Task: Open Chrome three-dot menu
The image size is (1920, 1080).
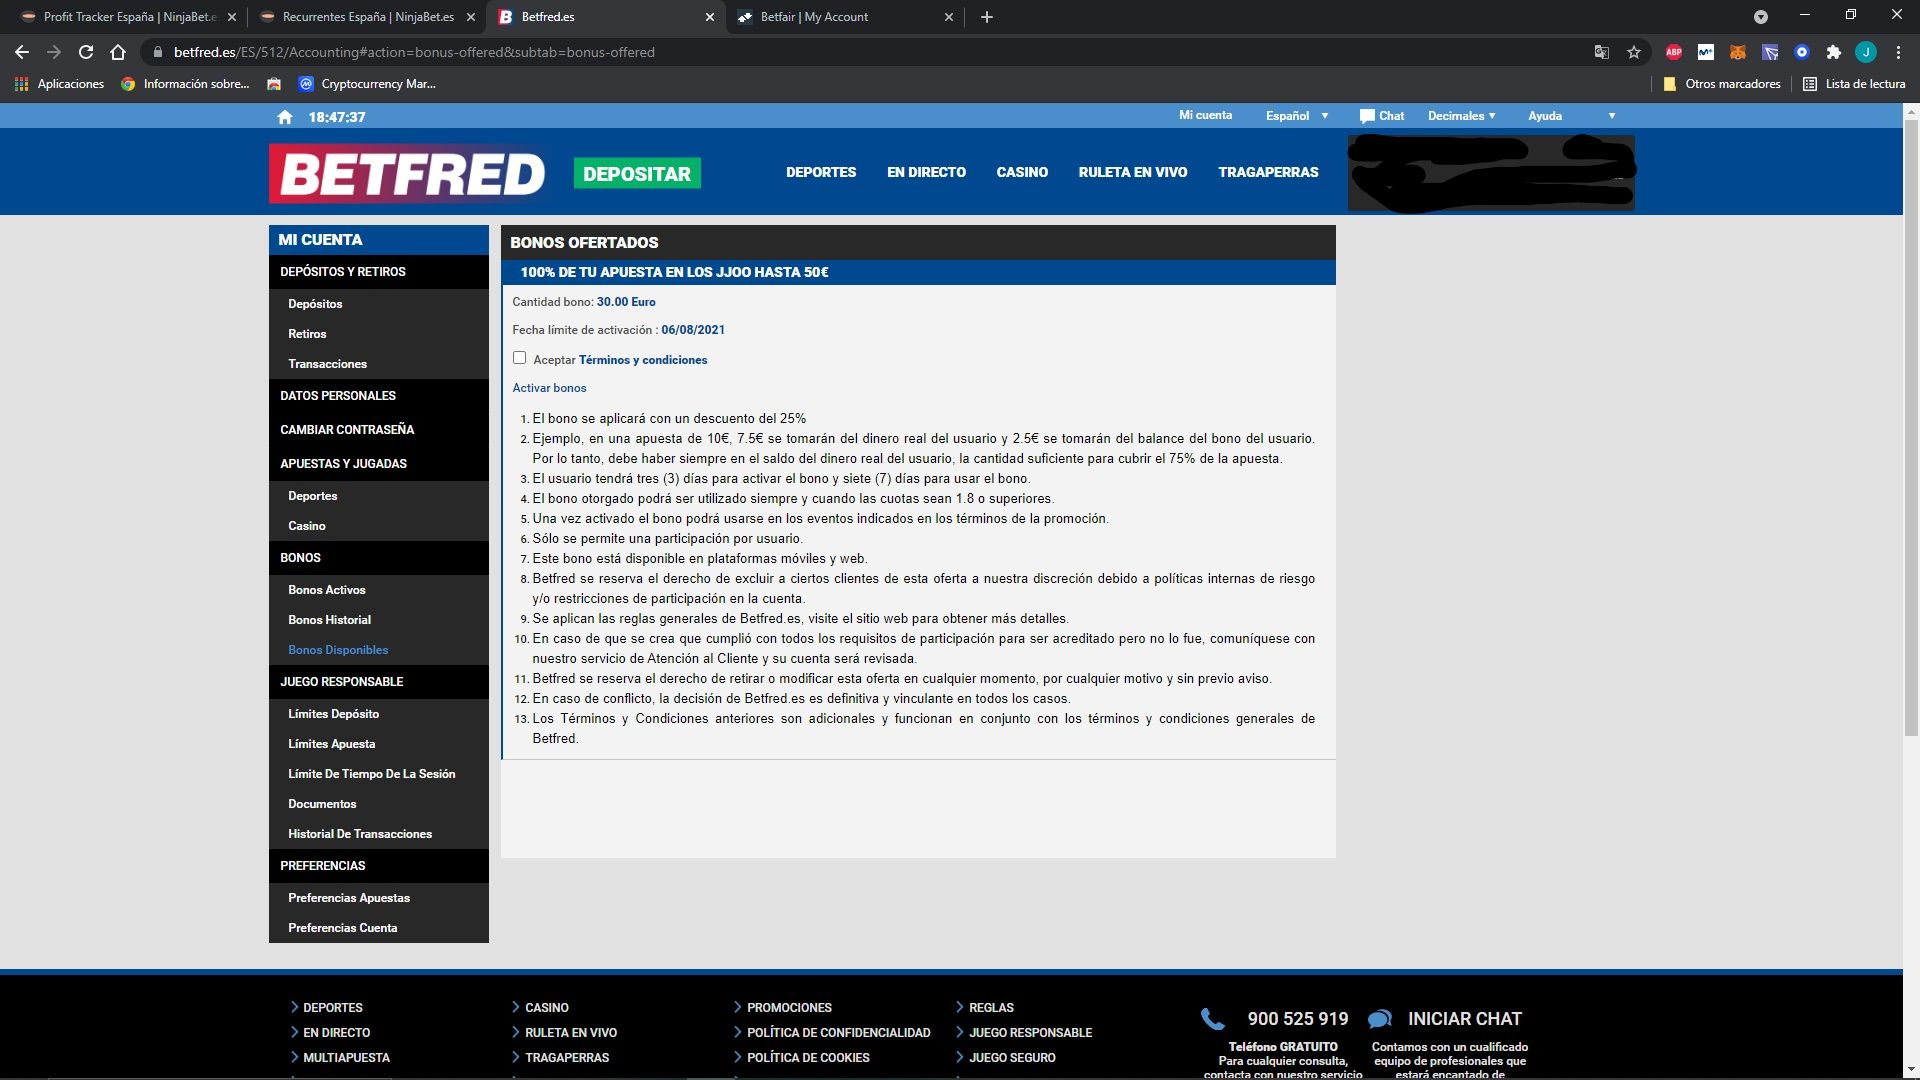Action: pos(1898,52)
